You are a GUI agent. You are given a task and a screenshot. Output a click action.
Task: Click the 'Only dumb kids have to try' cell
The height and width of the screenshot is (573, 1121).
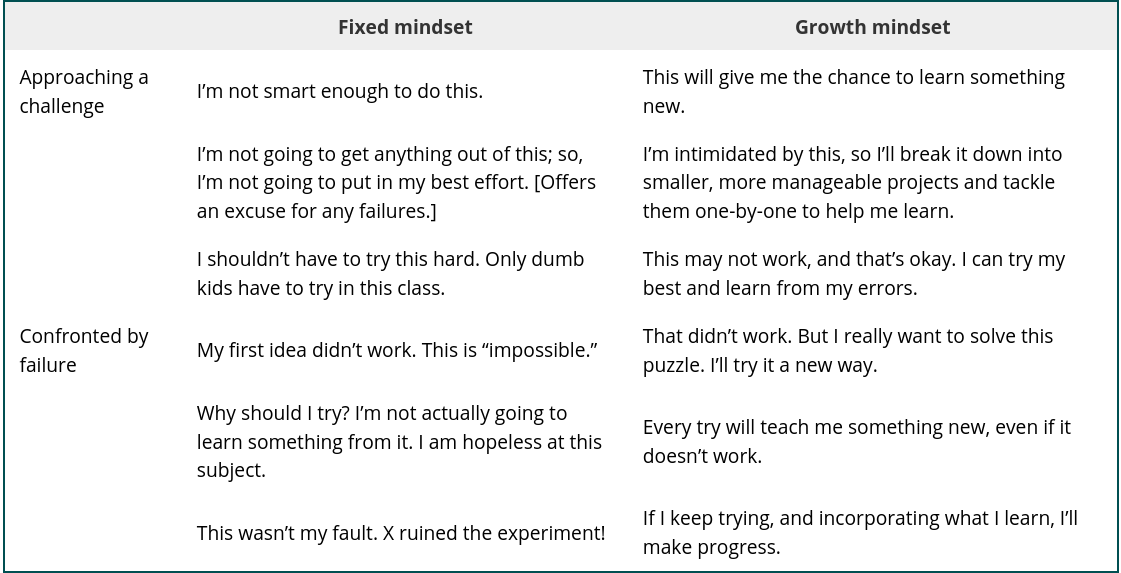(390, 274)
